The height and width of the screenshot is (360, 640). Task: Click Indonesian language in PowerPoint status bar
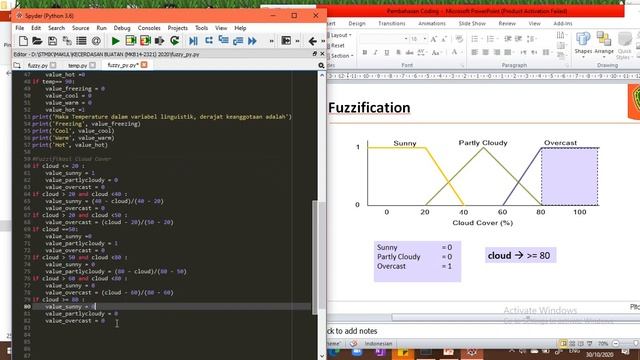(378, 344)
